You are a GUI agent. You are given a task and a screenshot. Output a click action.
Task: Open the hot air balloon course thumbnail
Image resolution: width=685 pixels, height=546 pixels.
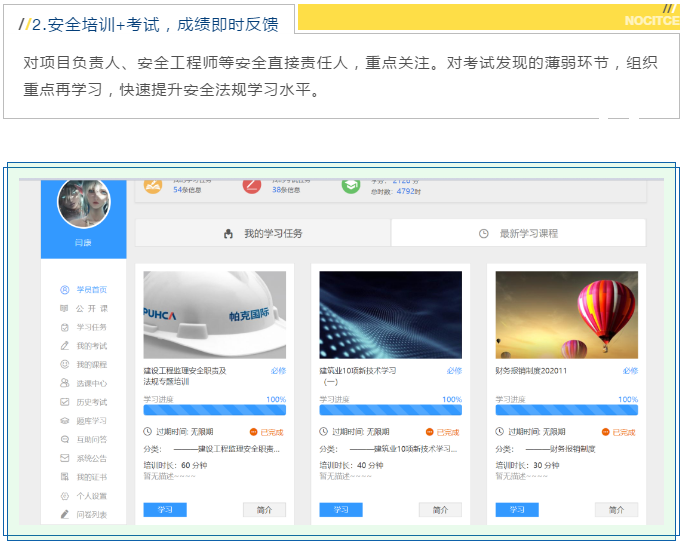point(566,315)
